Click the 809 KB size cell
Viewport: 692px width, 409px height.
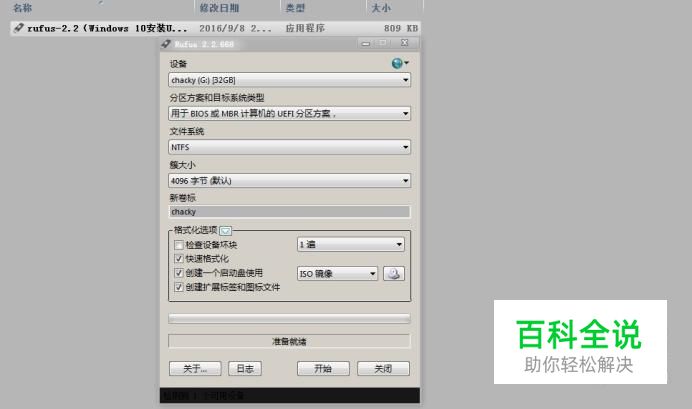(x=401, y=28)
